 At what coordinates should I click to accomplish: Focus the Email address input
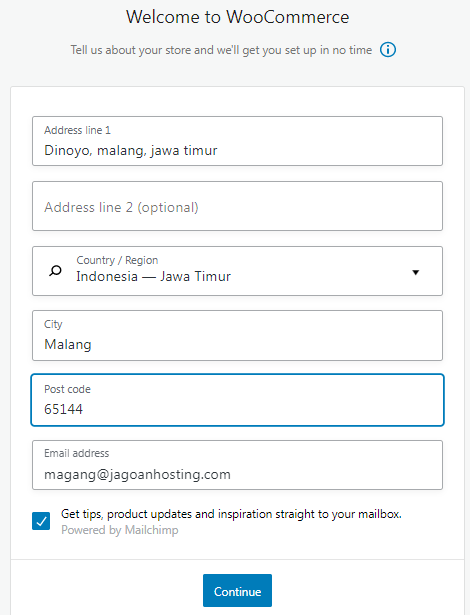click(237, 465)
